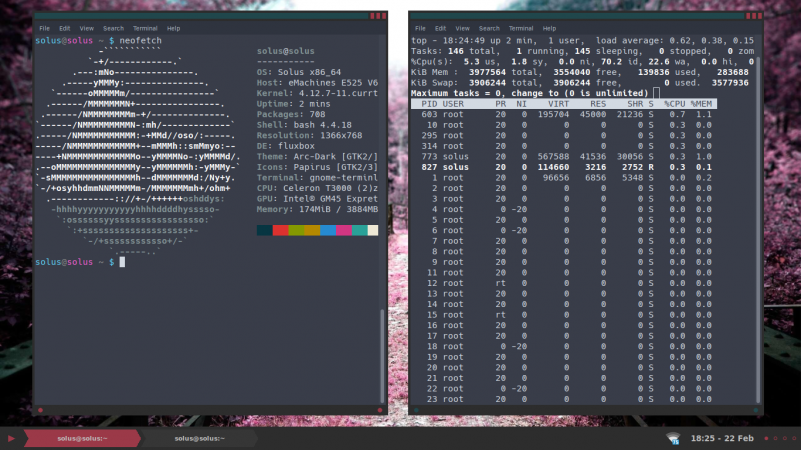Click the USER column header in top
Viewport: 801px width, 450px height.
(453, 104)
